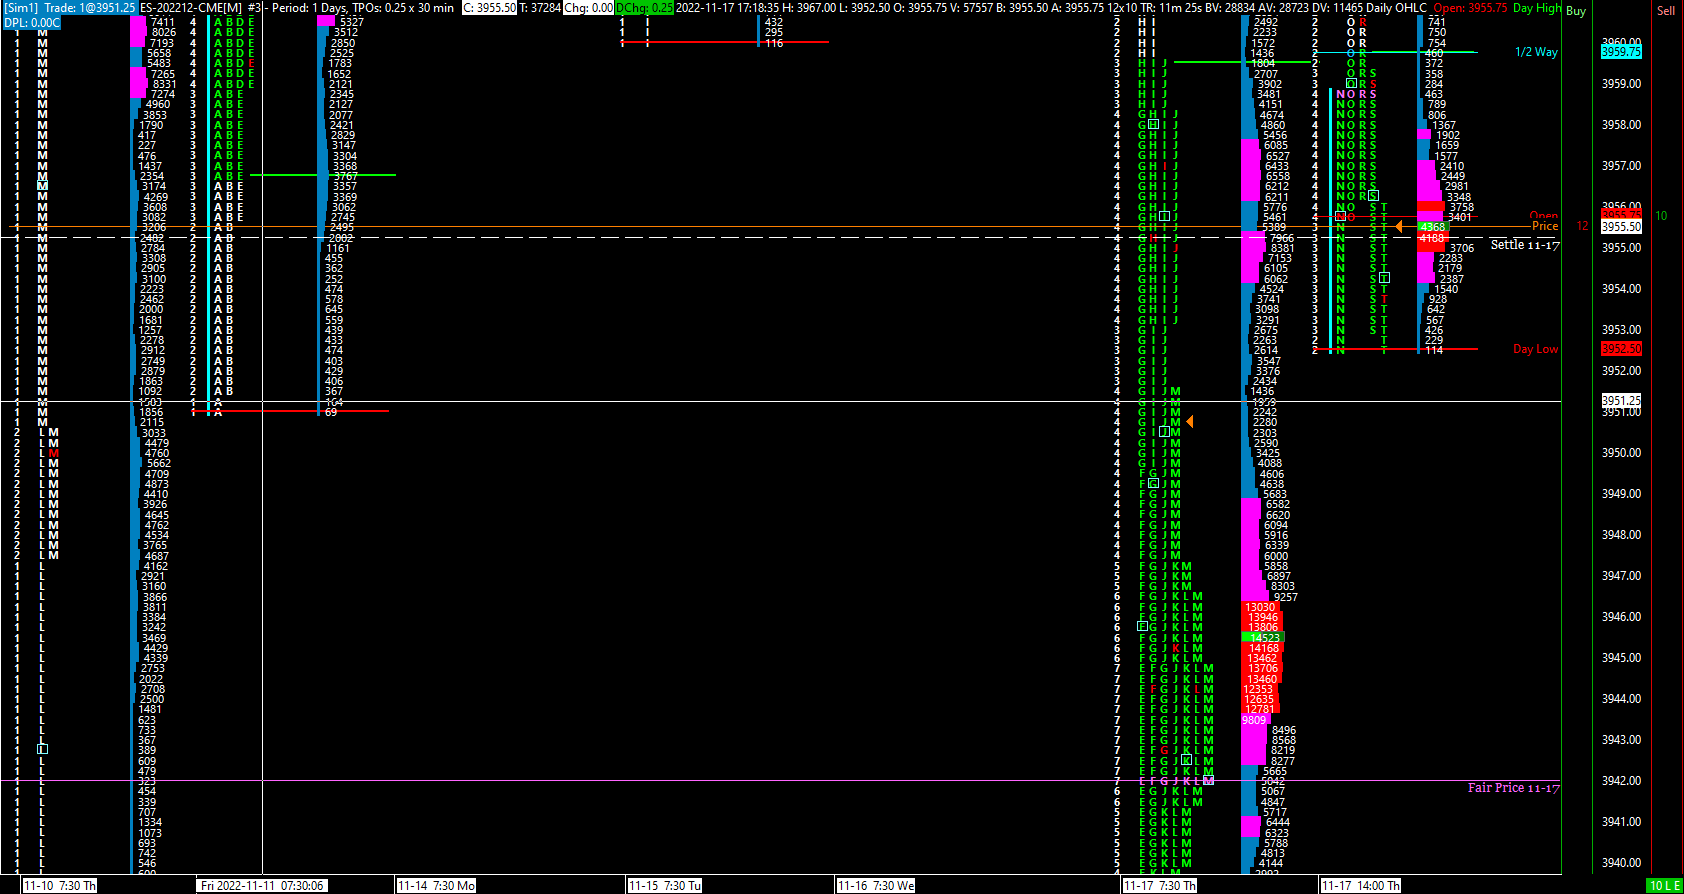The height and width of the screenshot is (894, 1684).
Task: Select the 'Fri 2022-11-11 07:30:06' time label
Action: 262,886
